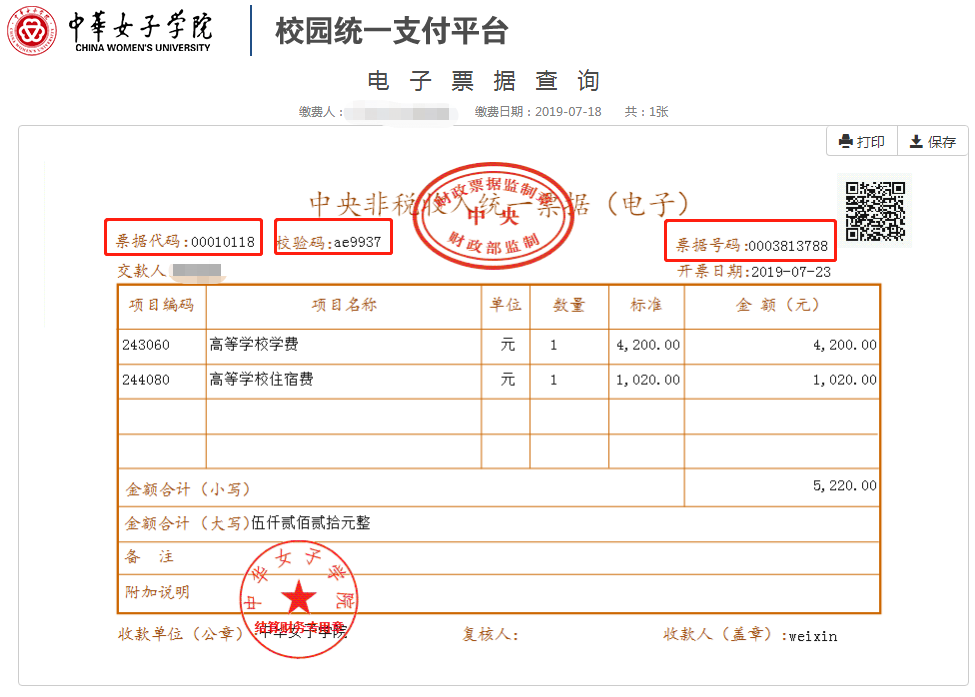Click the 开票日期 2019-07-23 text
This screenshot has width=975, height=697.
[754, 271]
